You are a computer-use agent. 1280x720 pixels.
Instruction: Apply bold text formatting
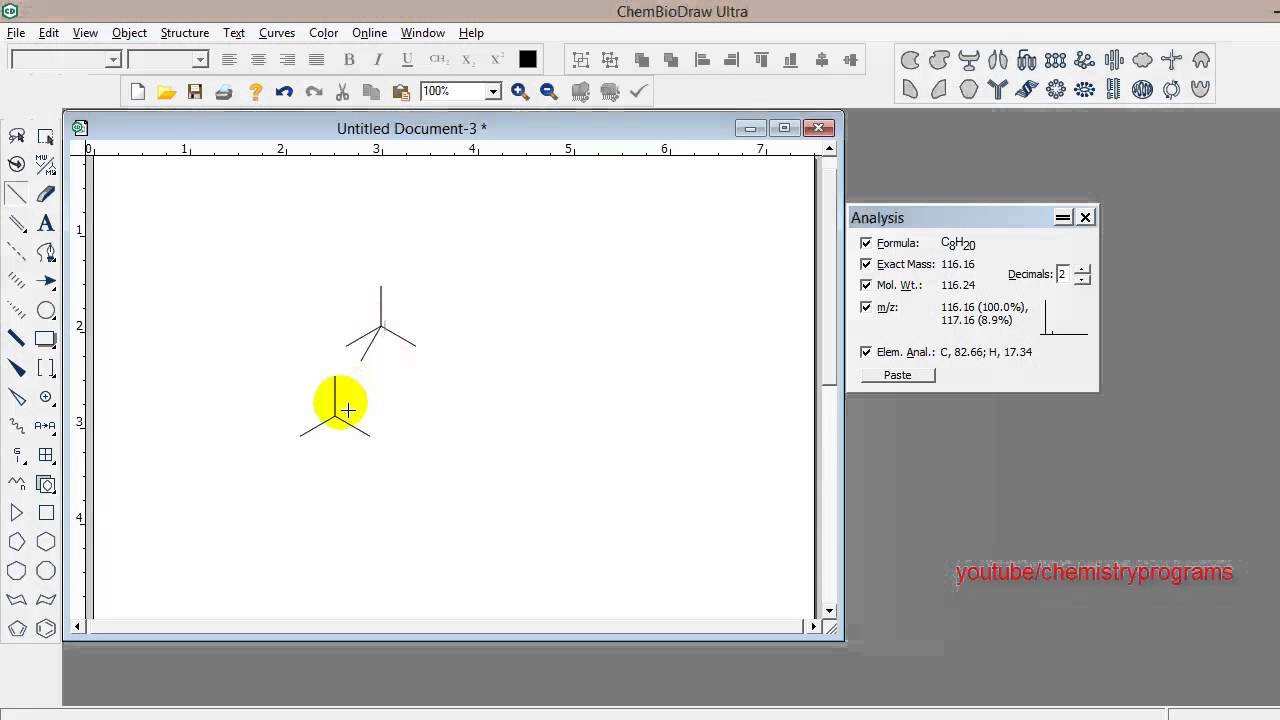pyautogui.click(x=349, y=60)
